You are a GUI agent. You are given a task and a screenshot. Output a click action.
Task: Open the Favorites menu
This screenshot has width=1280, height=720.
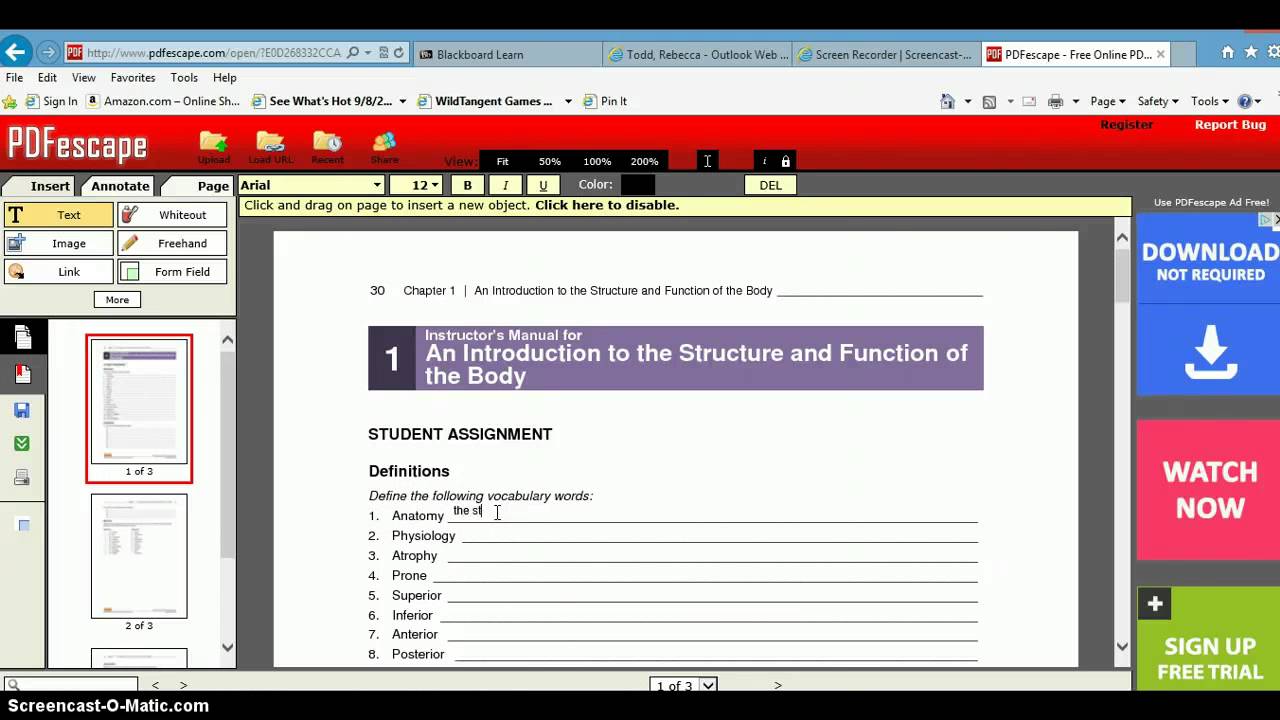133,77
